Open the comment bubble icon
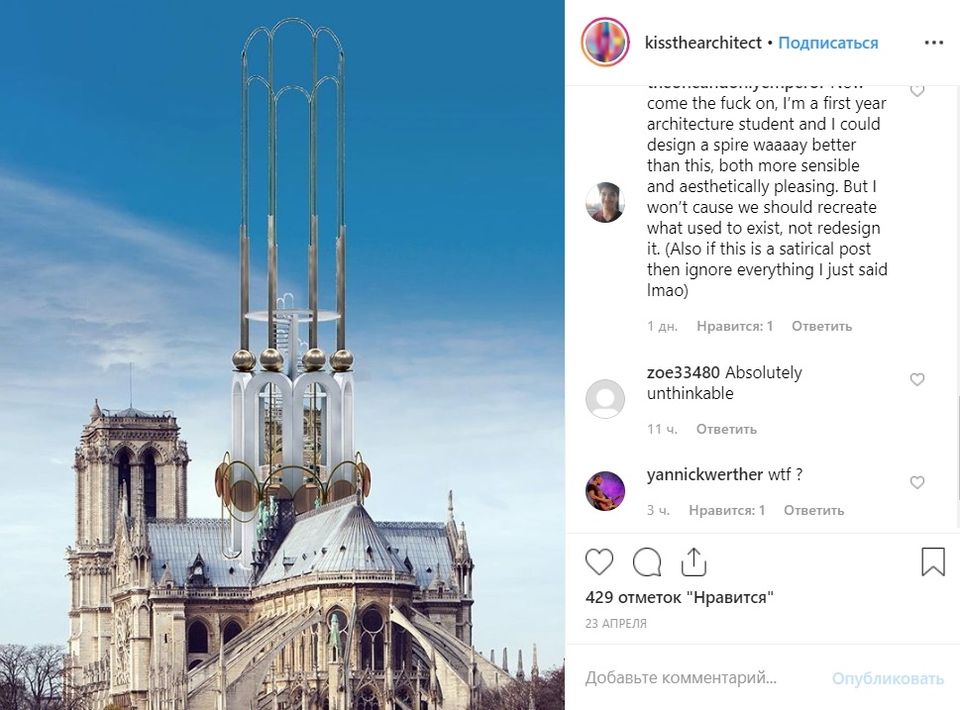Screen dimensions: 960x710 647,562
